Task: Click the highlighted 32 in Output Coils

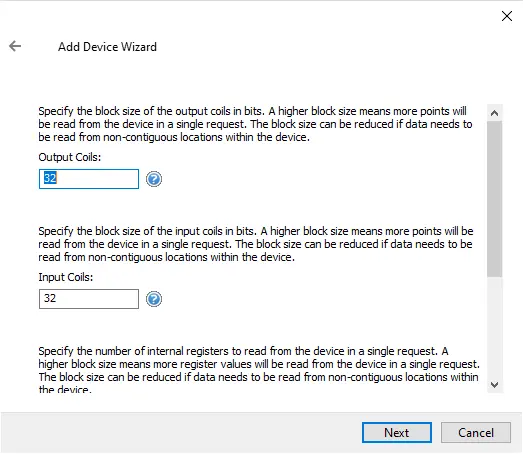Action: pos(50,178)
